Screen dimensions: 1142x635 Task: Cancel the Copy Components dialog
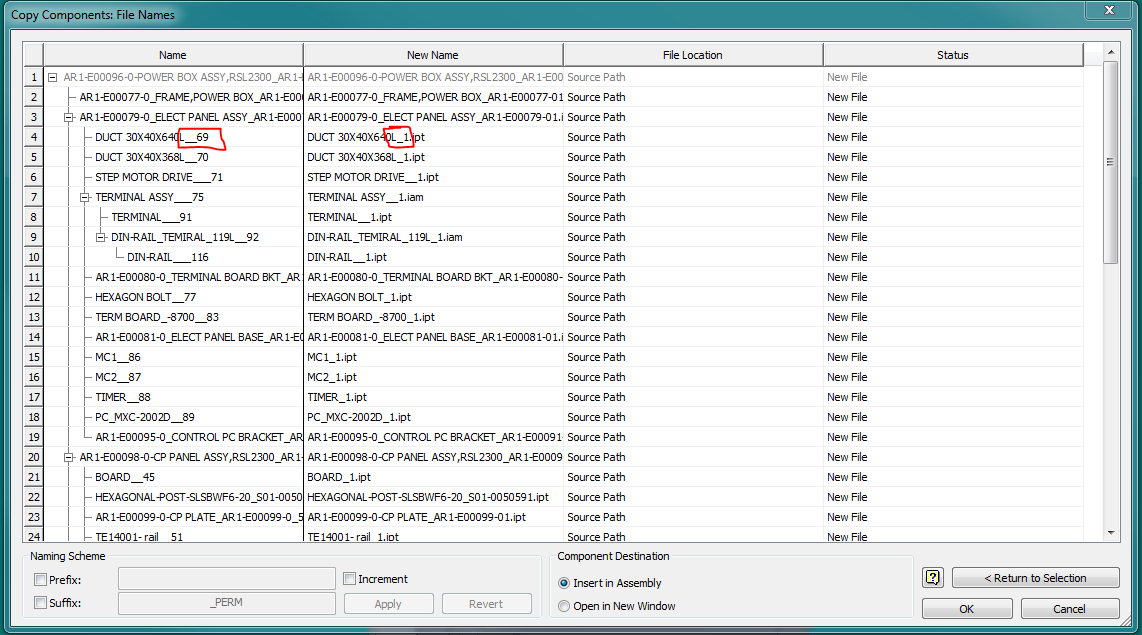click(x=1070, y=608)
